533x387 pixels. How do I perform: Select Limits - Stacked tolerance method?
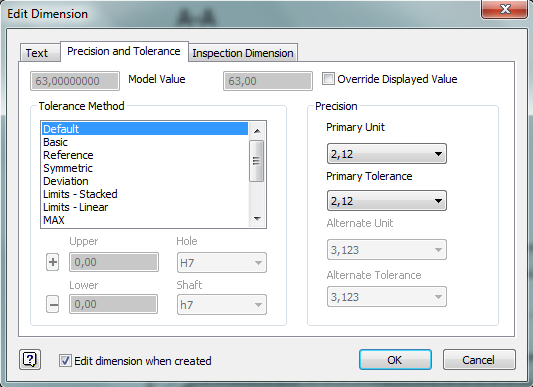[x=80, y=194]
